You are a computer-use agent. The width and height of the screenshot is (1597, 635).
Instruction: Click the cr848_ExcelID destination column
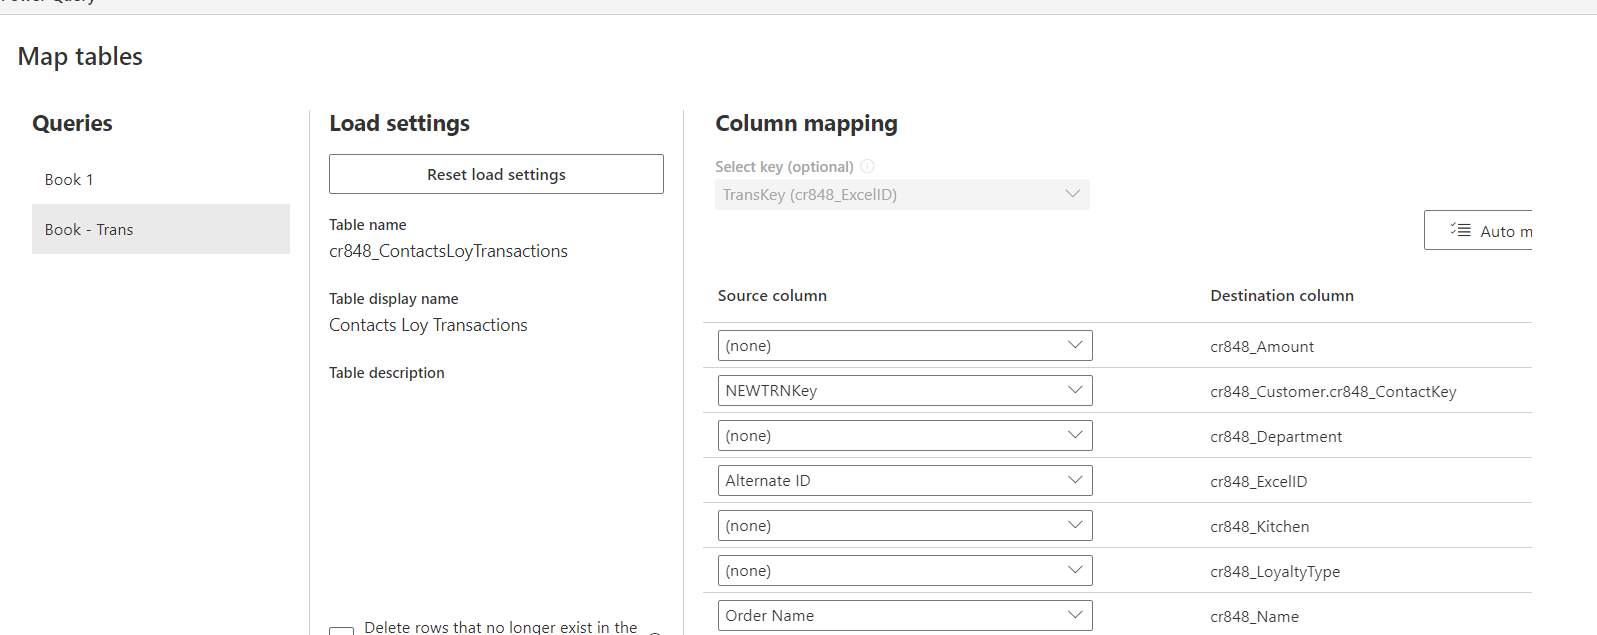(x=1258, y=482)
